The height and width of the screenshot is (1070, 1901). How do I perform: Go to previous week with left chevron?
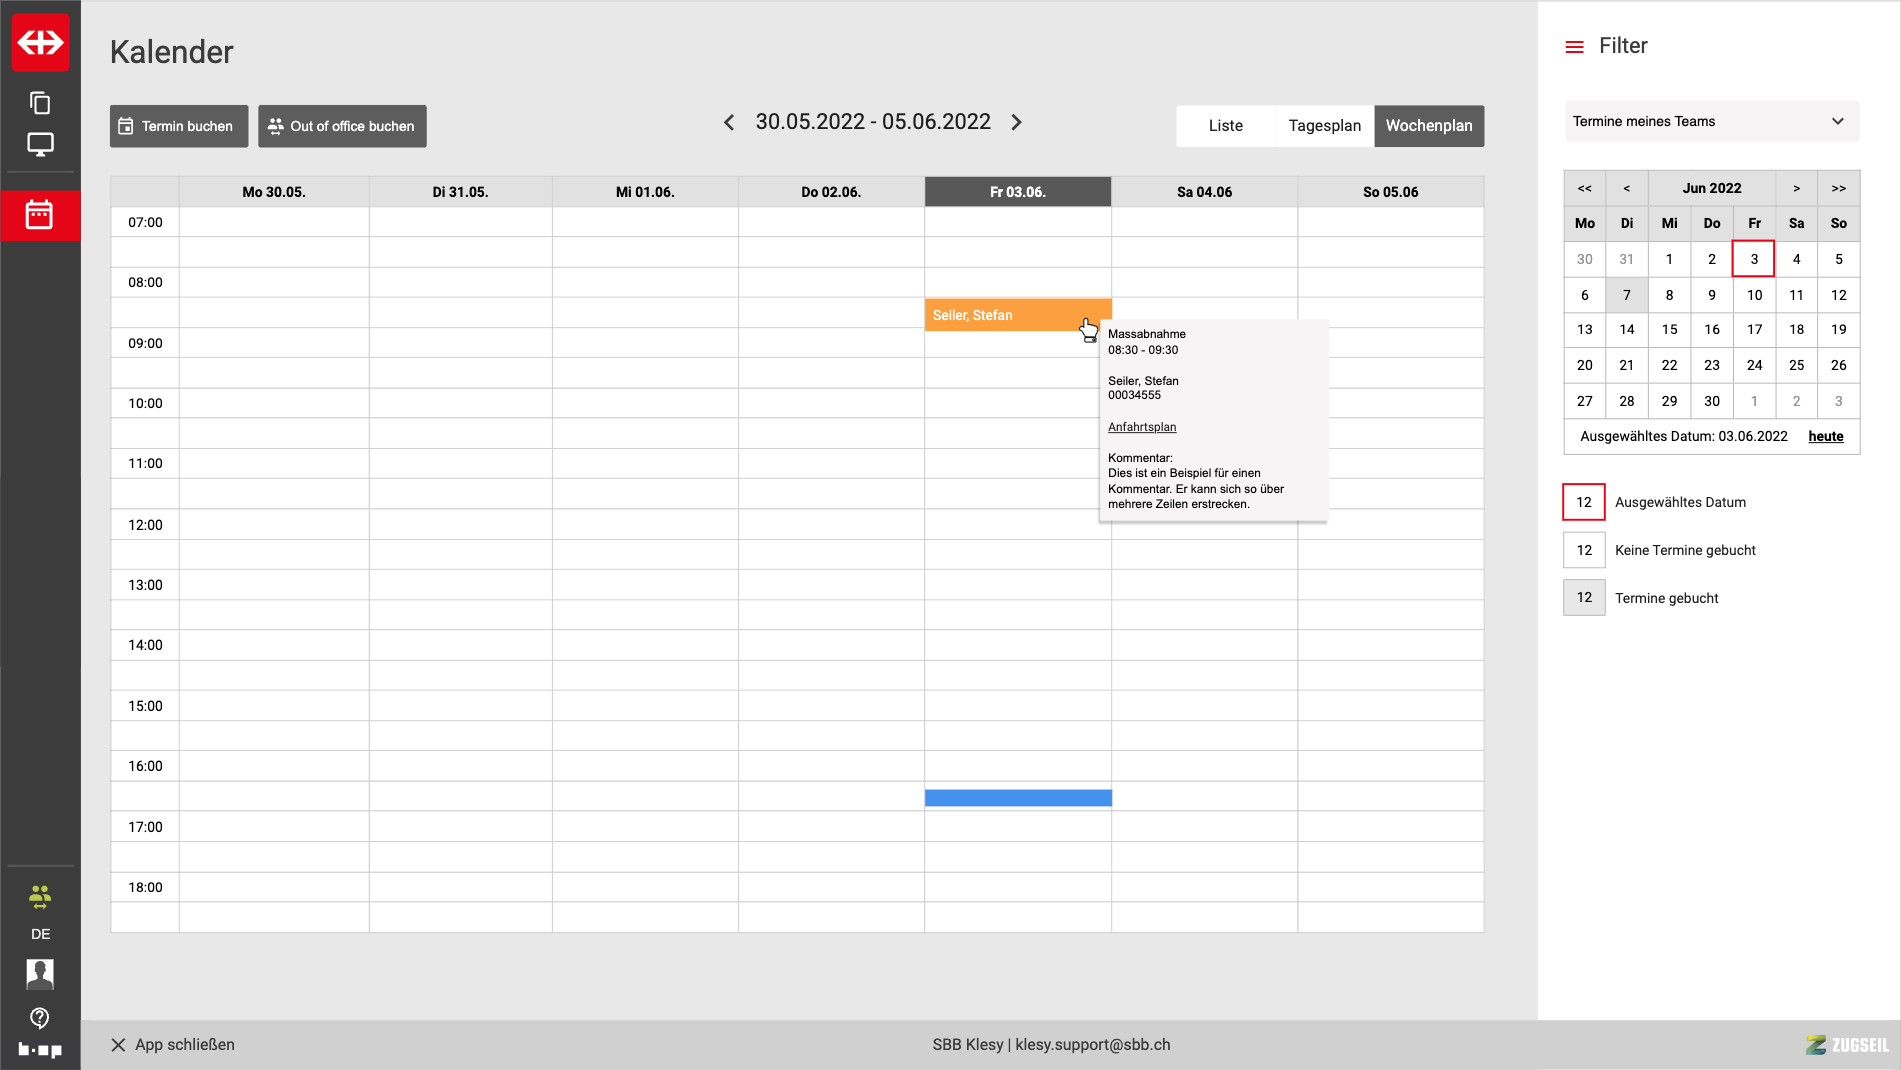[729, 122]
